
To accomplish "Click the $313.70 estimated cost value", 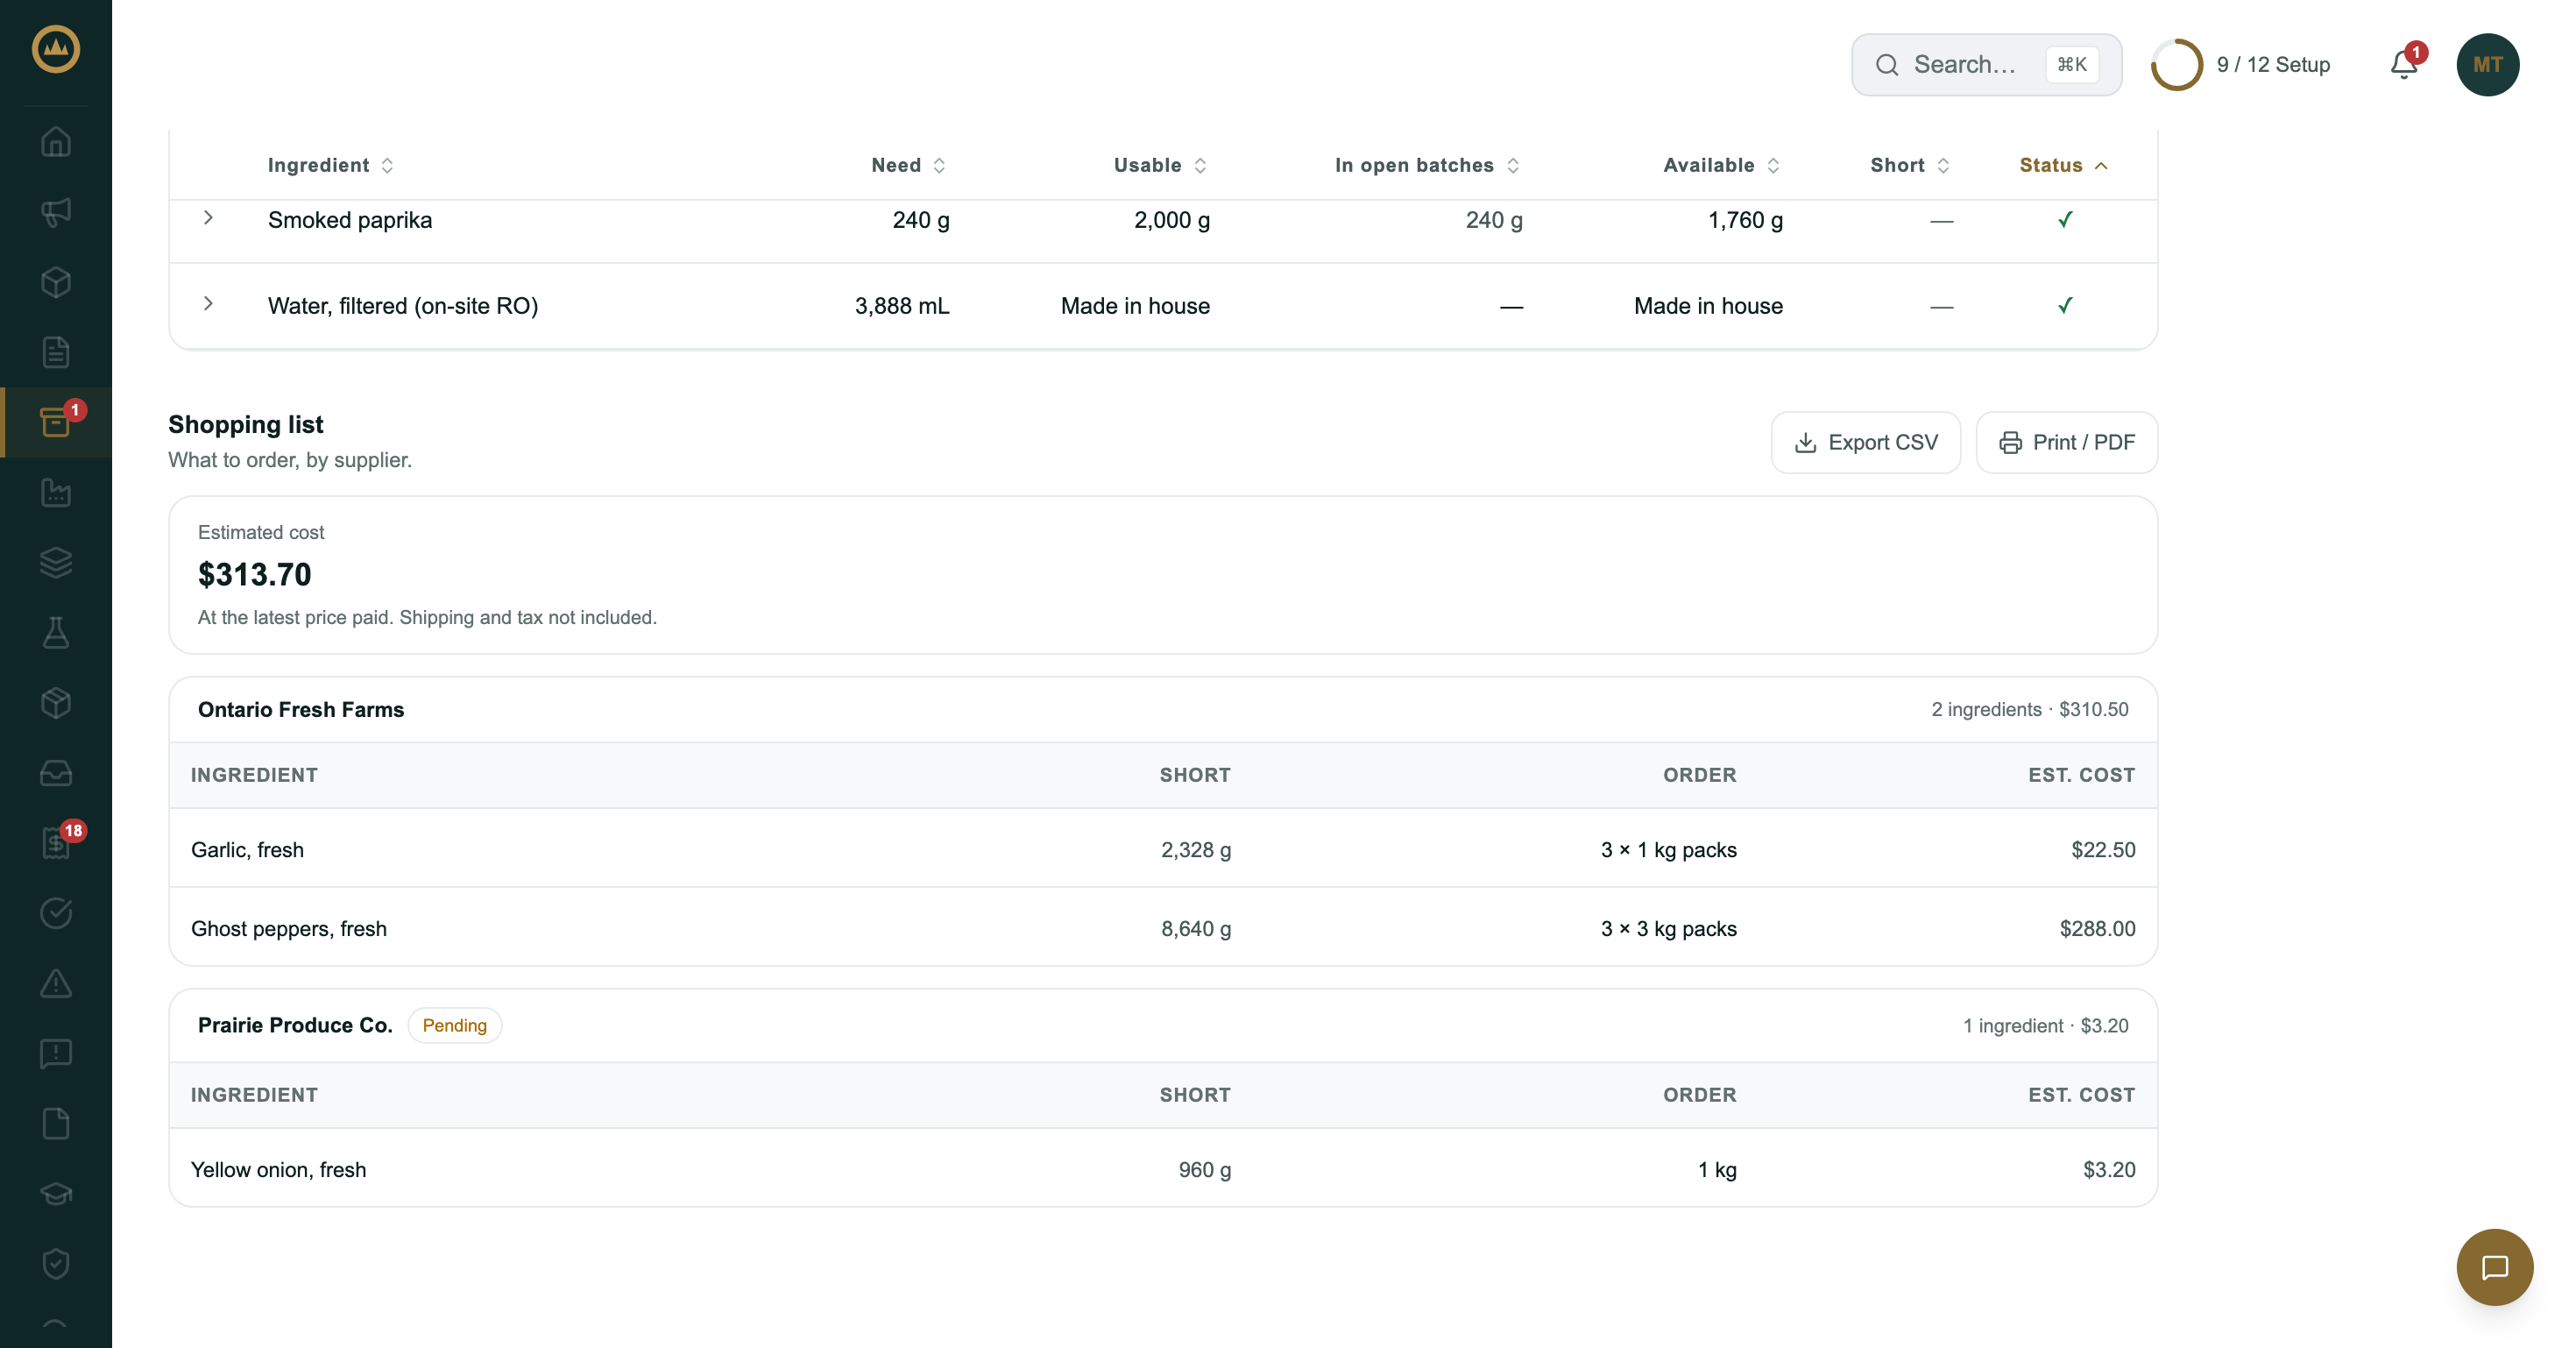I will [254, 574].
